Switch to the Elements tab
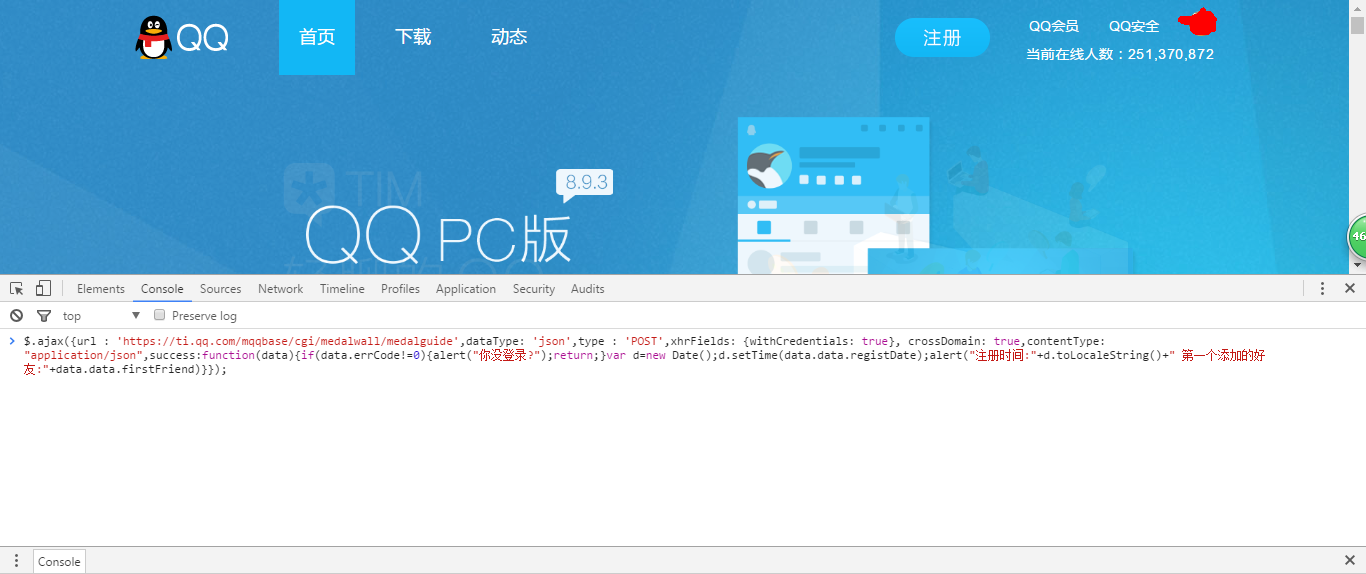 tap(101, 288)
